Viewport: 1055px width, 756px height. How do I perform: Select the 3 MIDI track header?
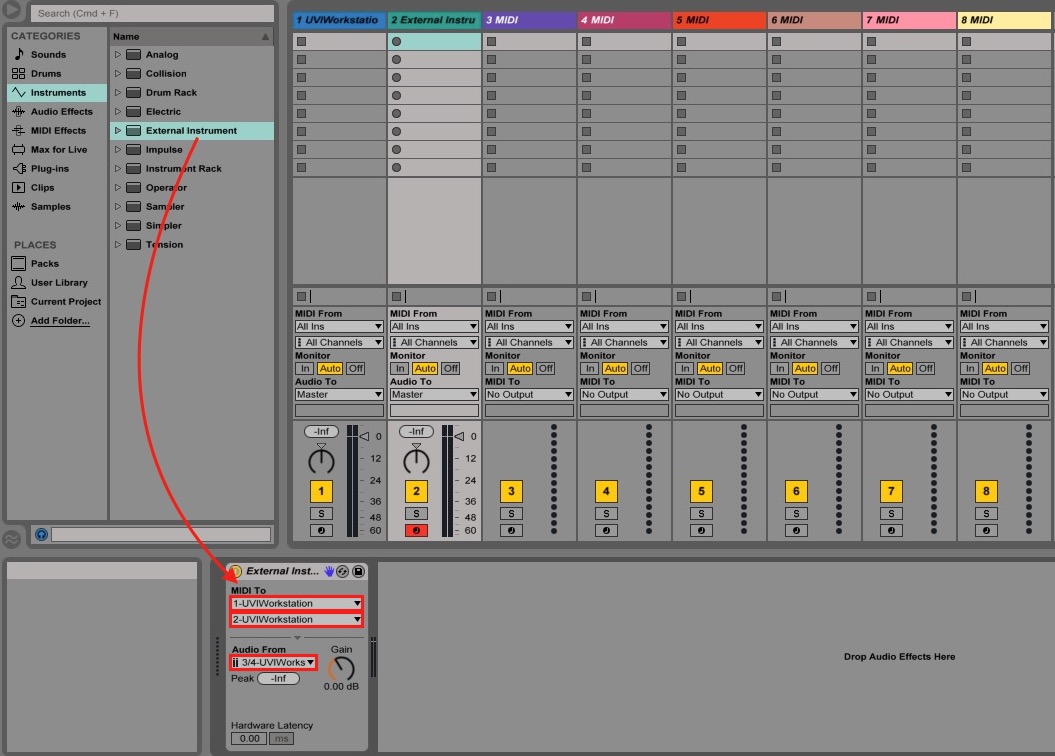click(x=529, y=20)
